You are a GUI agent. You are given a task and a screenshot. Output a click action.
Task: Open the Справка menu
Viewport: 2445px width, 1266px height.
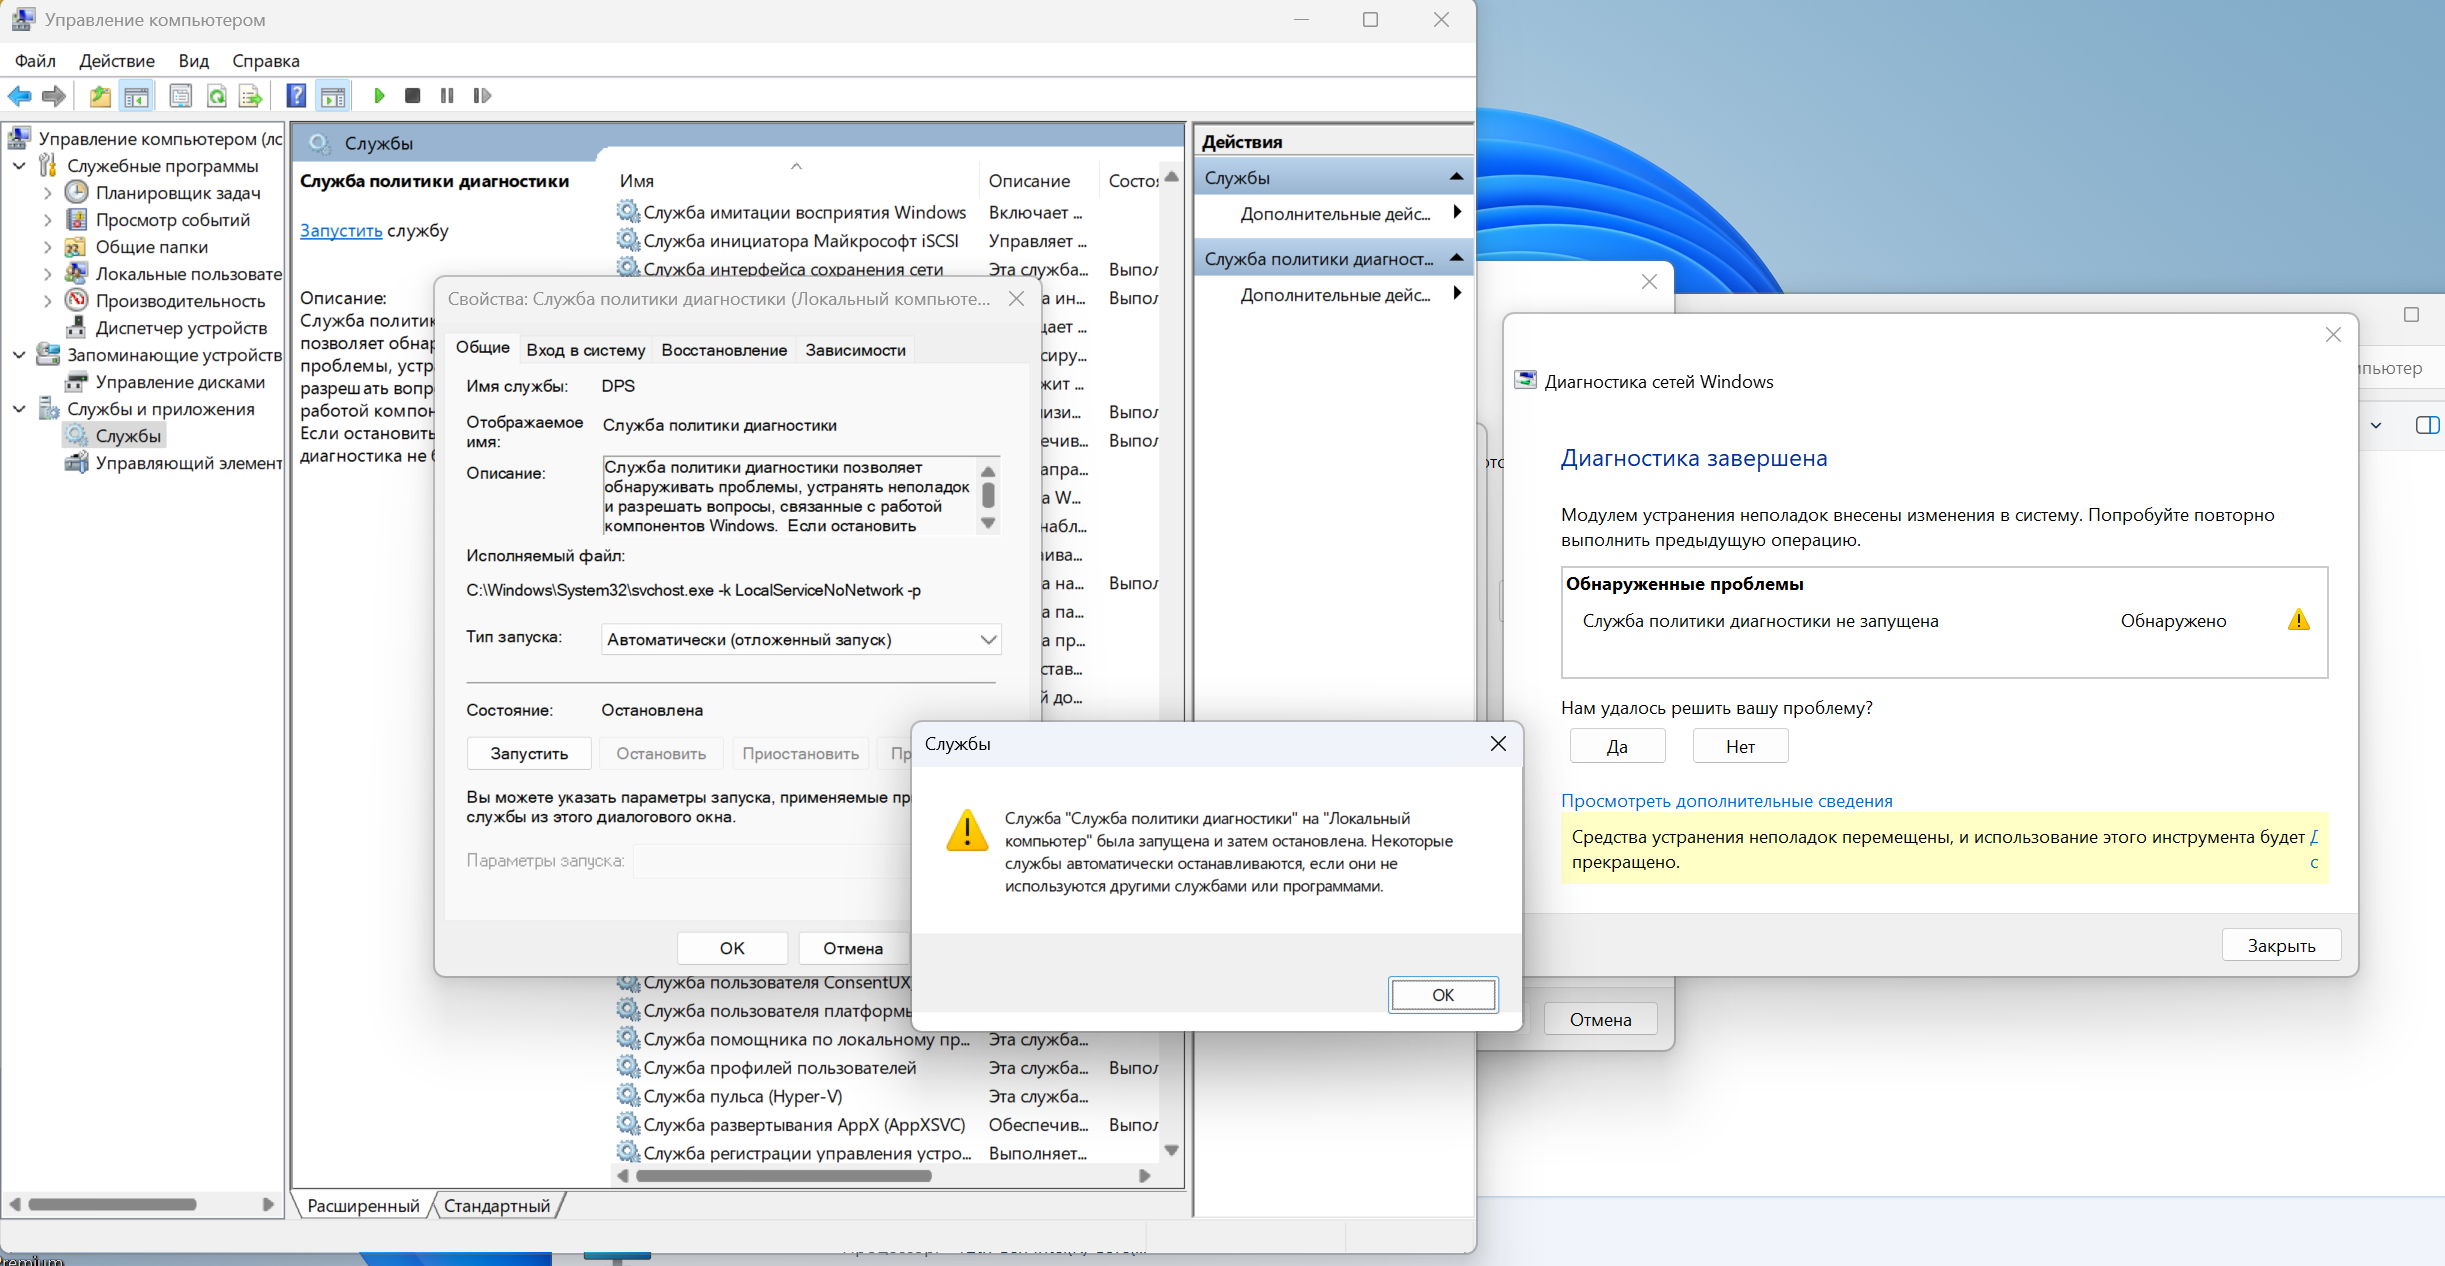pos(266,61)
